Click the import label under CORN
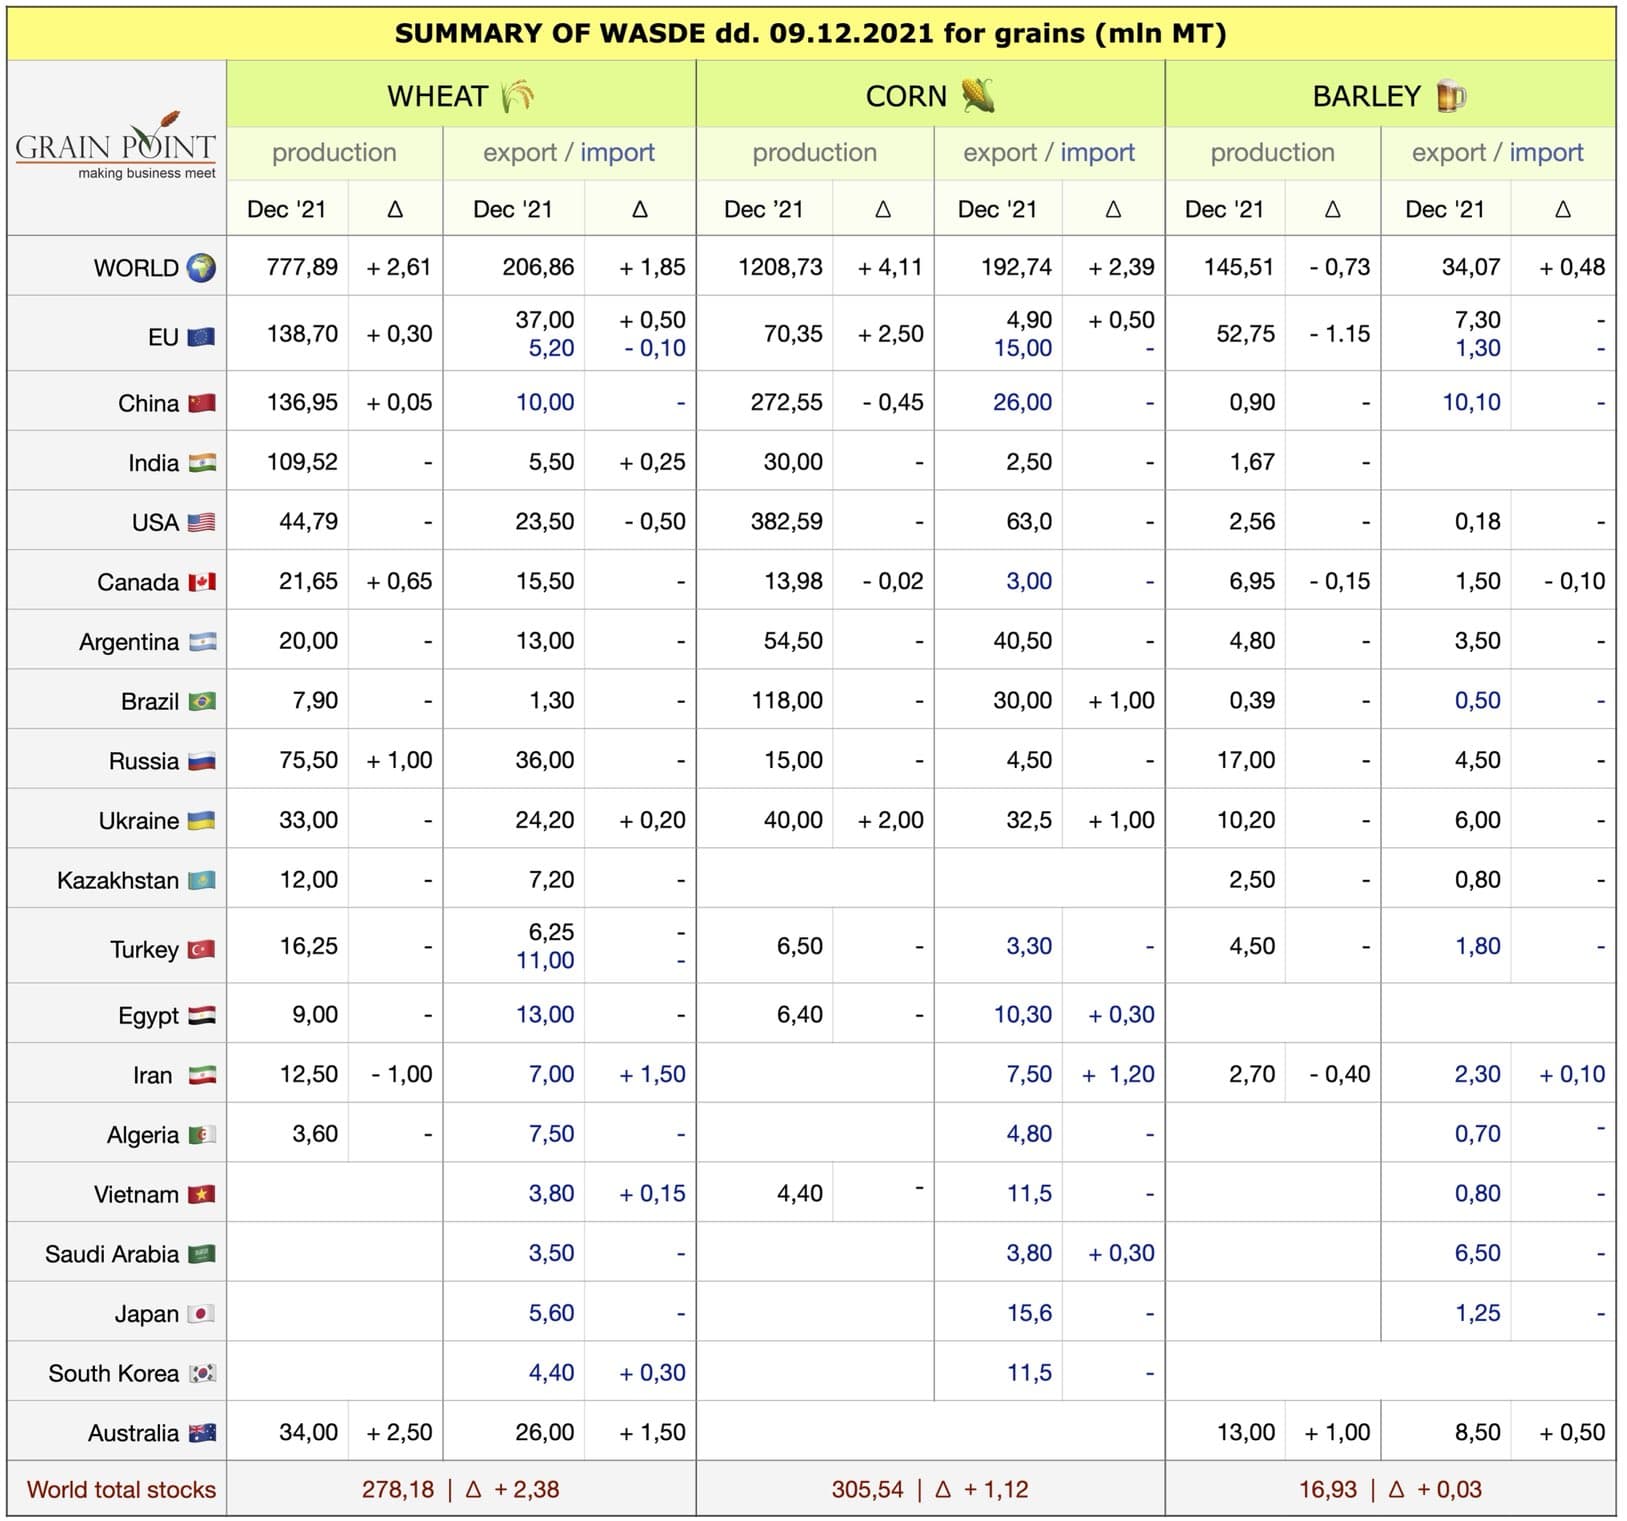The image size is (1627, 1521). 1097,152
